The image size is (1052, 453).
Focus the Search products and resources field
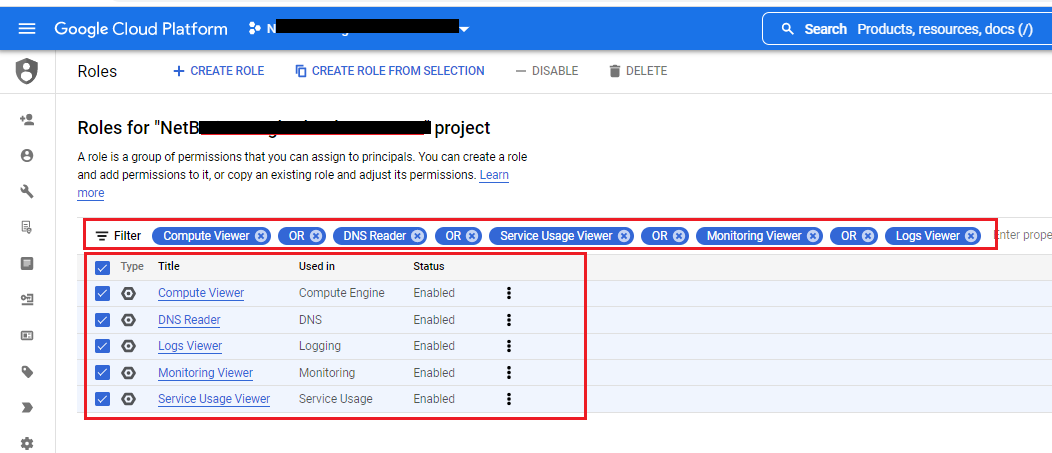[907, 29]
